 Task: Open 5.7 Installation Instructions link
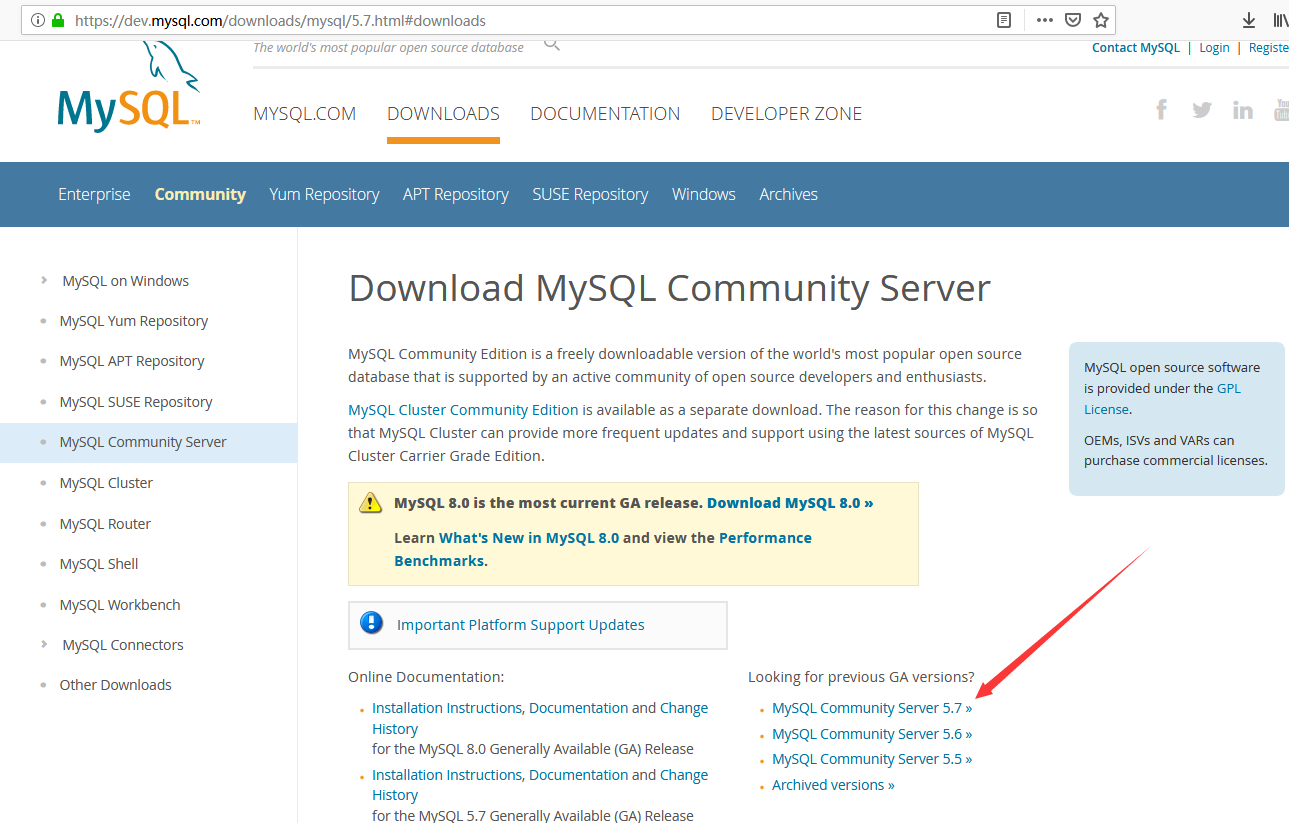447,775
